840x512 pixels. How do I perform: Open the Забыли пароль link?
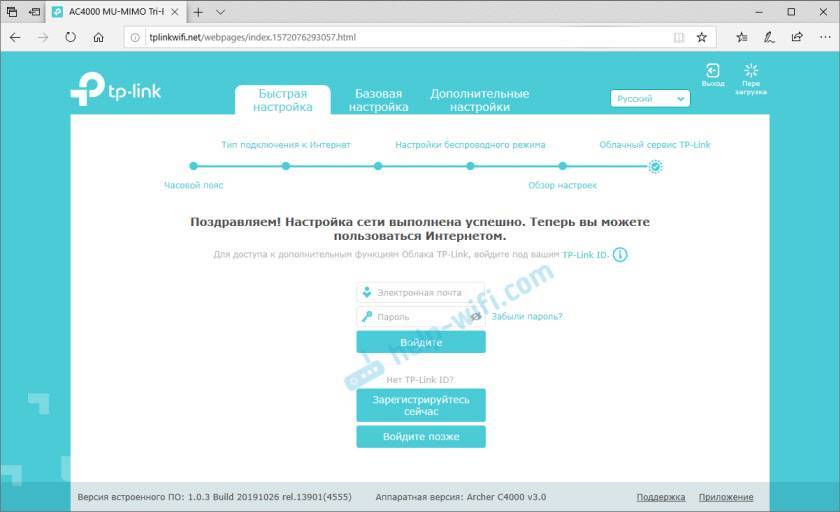[527, 317]
